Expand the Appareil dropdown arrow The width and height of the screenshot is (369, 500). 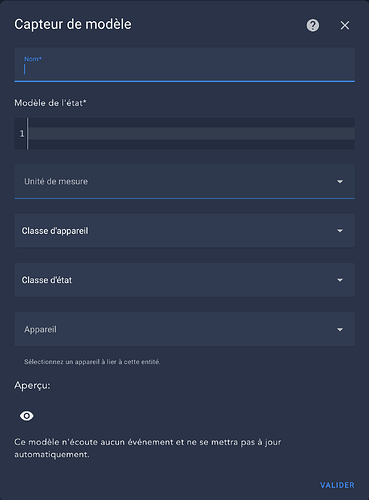pos(340,330)
